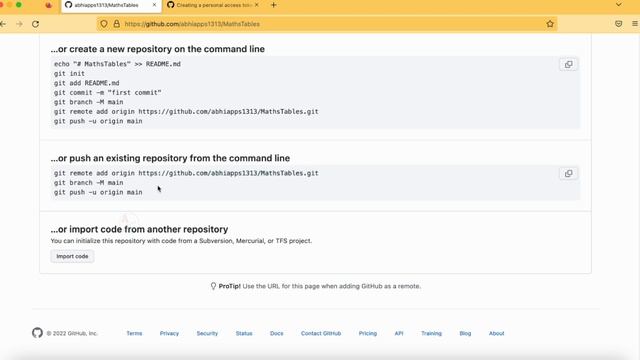Open the Training footer link
This screenshot has width=640, height=360.
pyautogui.click(x=431, y=333)
